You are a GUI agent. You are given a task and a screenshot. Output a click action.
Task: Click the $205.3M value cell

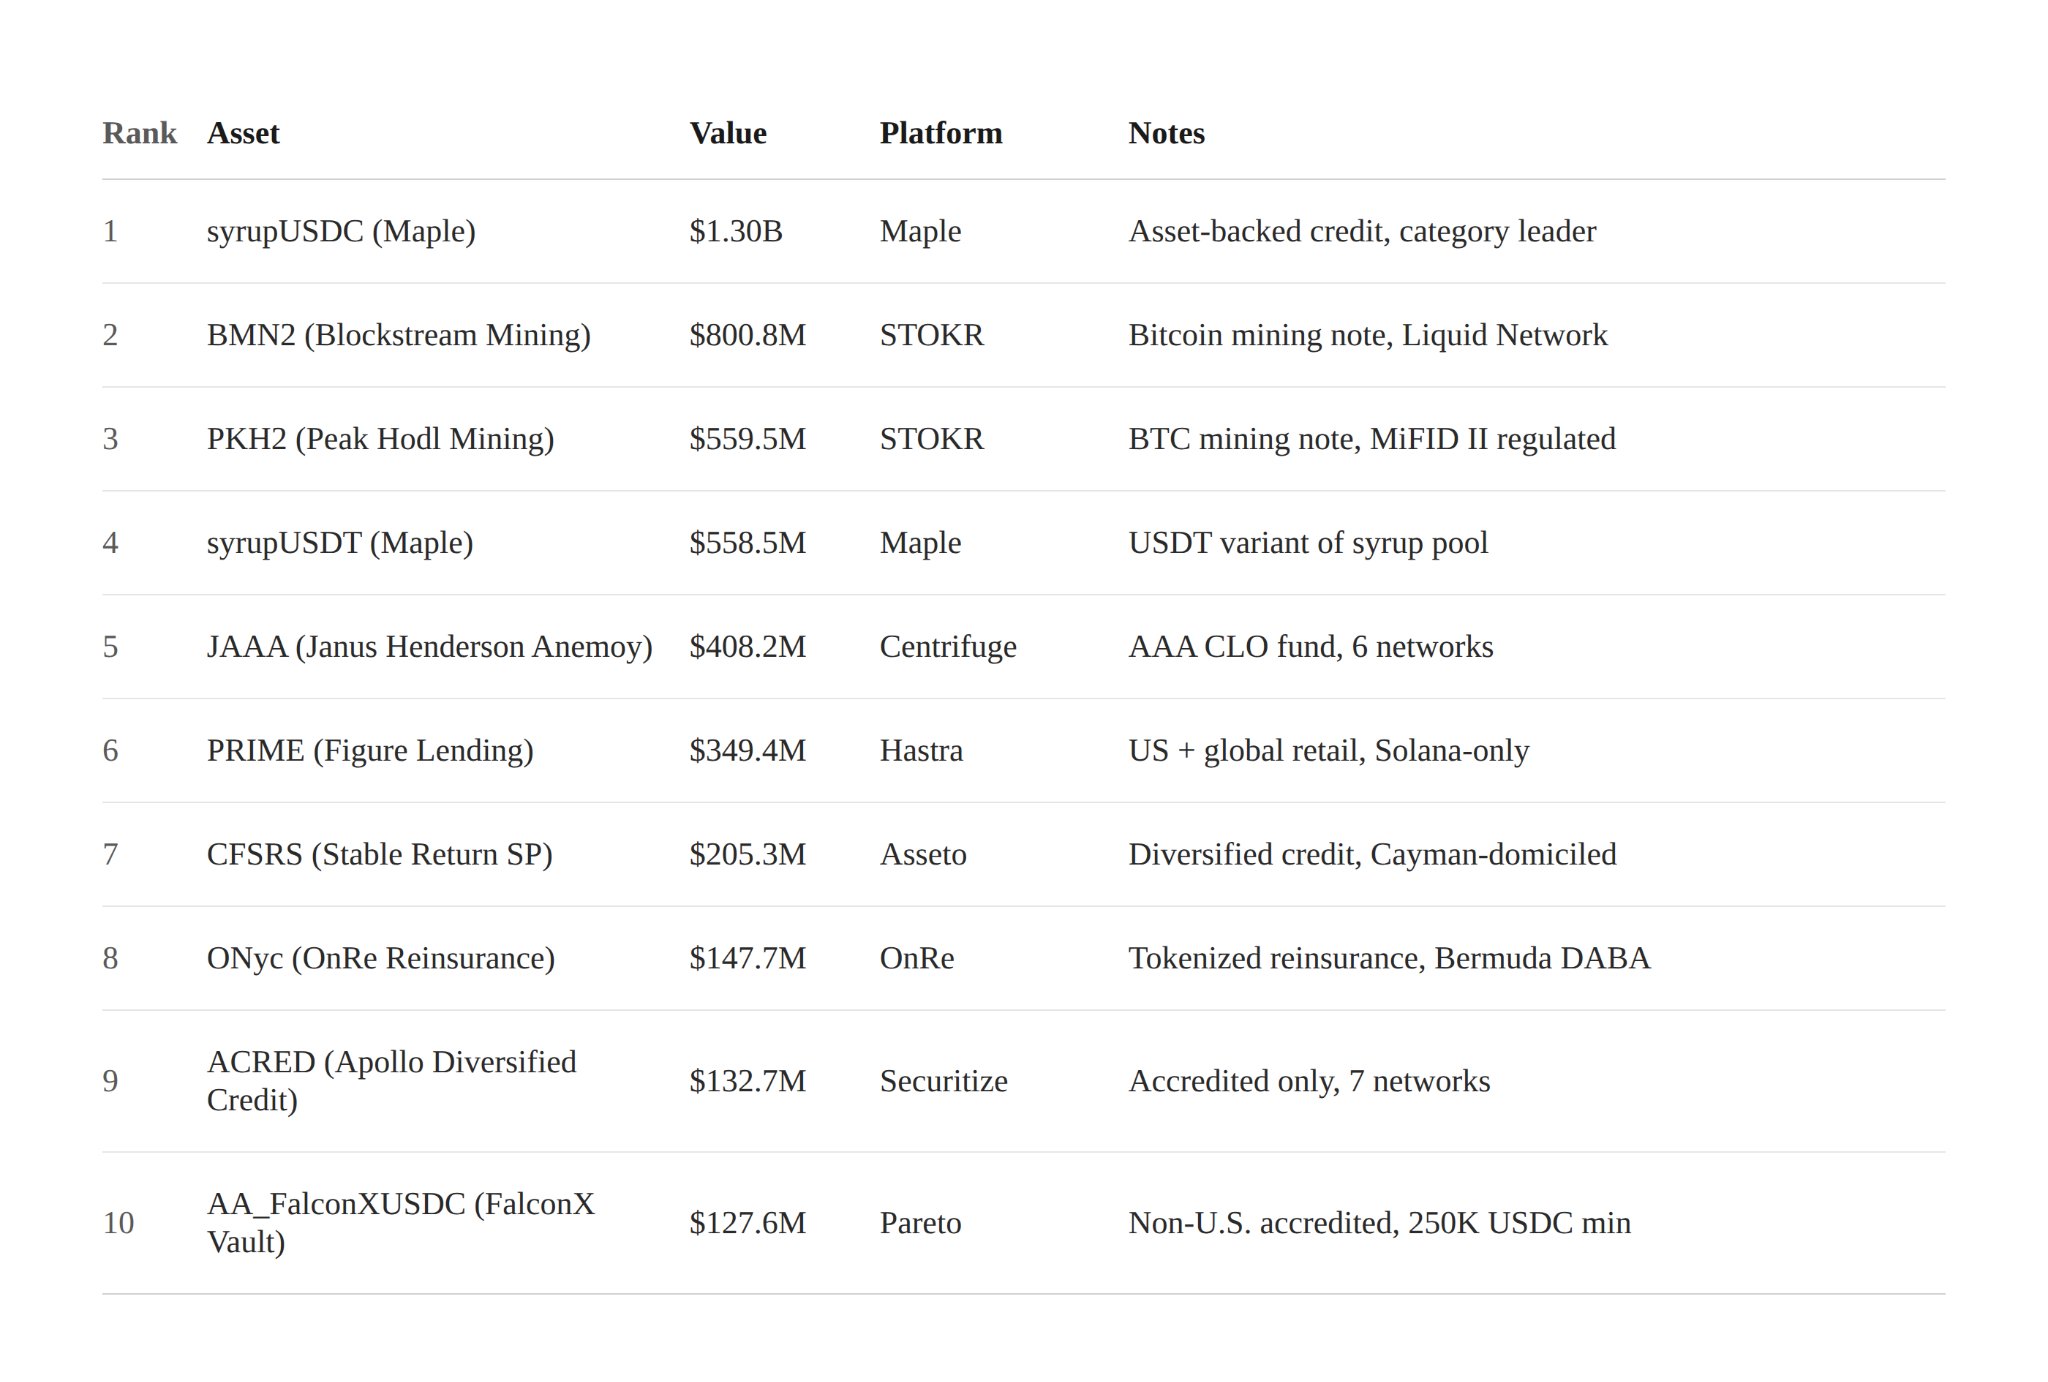pos(747,855)
